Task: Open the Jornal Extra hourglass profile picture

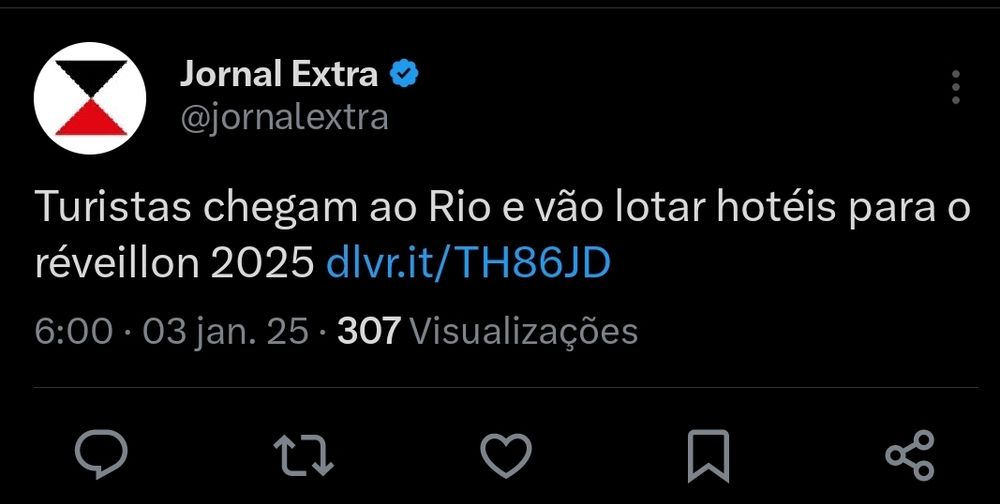Action: (90, 98)
